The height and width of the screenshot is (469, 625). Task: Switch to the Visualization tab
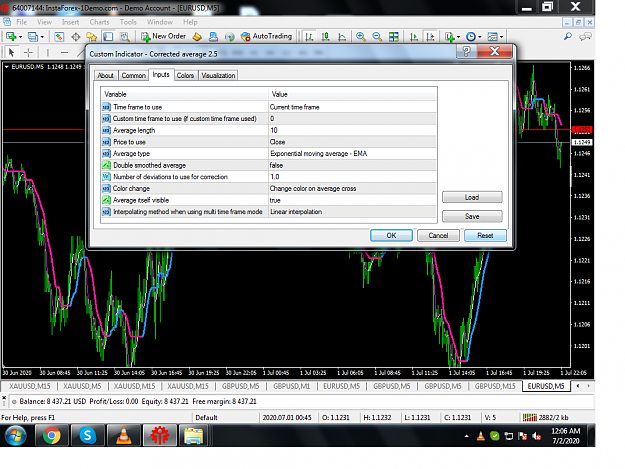(218, 75)
